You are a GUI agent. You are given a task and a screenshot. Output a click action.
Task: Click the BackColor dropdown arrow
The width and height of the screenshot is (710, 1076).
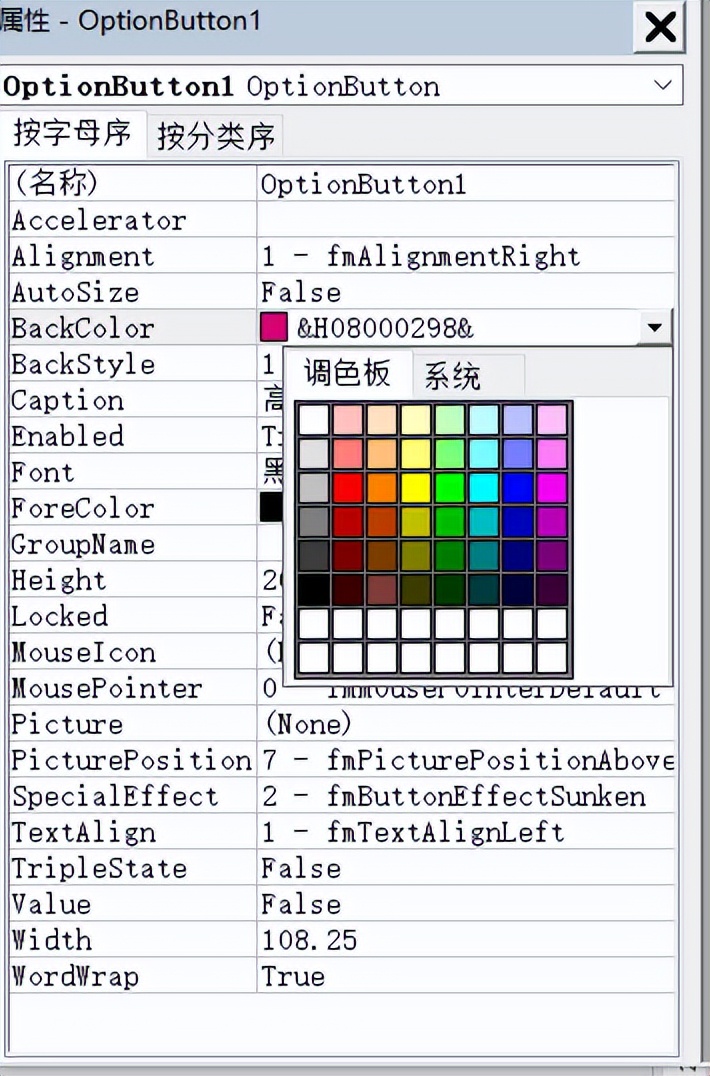[x=654, y=327]
